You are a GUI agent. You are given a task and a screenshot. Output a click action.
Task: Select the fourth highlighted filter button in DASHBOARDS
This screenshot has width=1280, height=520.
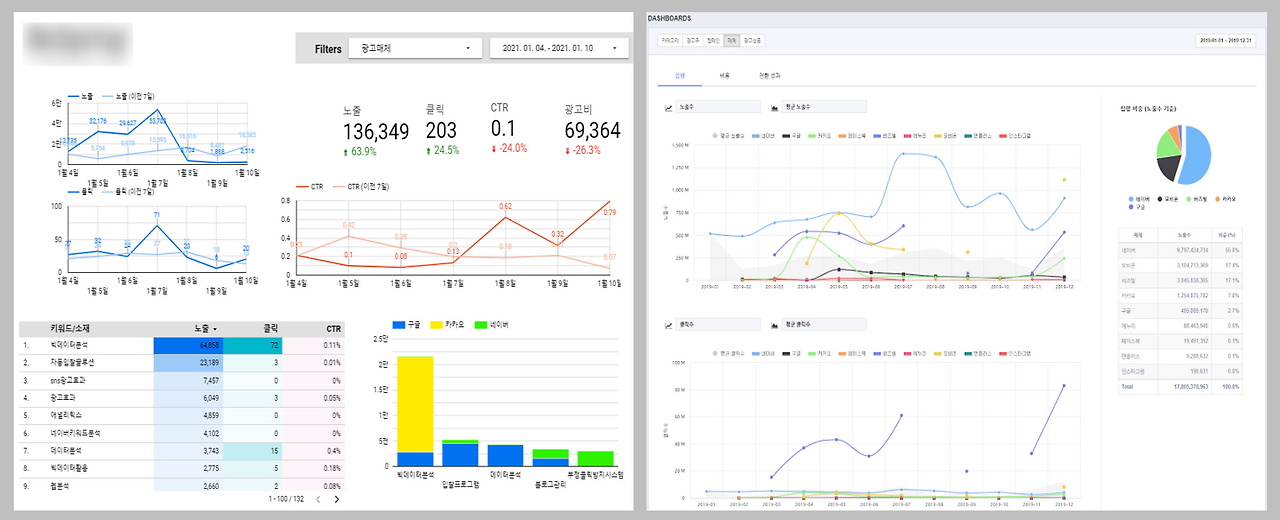click(731, 40)
